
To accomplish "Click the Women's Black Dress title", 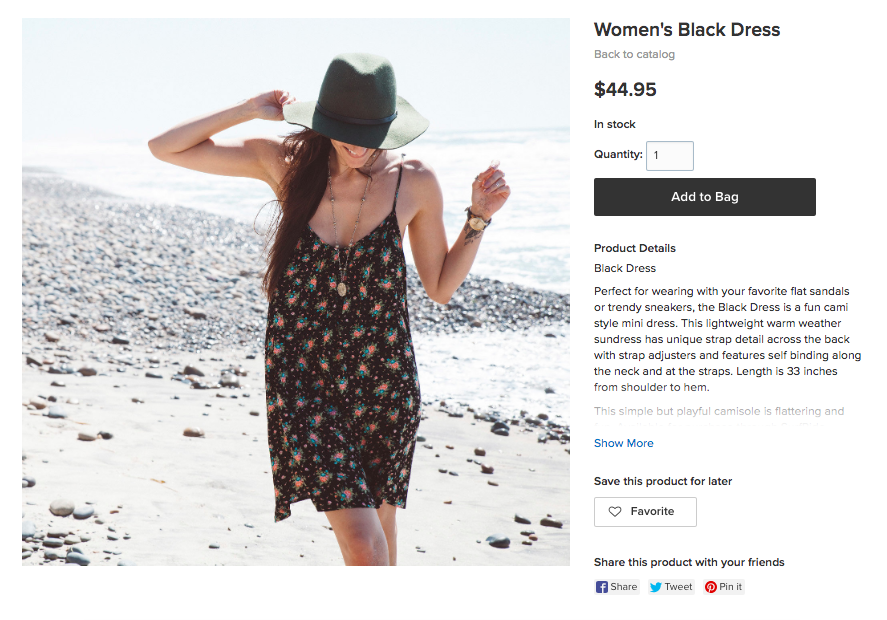I will (x=686, y=30).
